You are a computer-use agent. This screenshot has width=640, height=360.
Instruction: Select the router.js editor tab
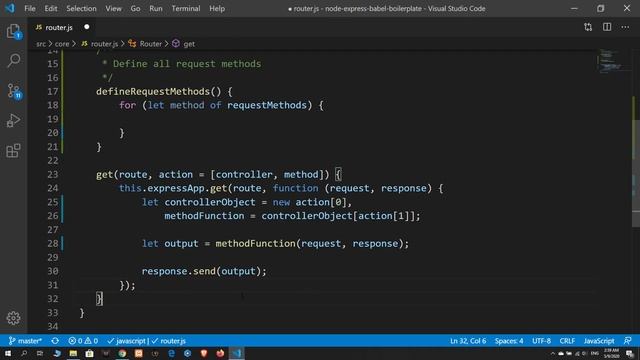pos(61,27)
